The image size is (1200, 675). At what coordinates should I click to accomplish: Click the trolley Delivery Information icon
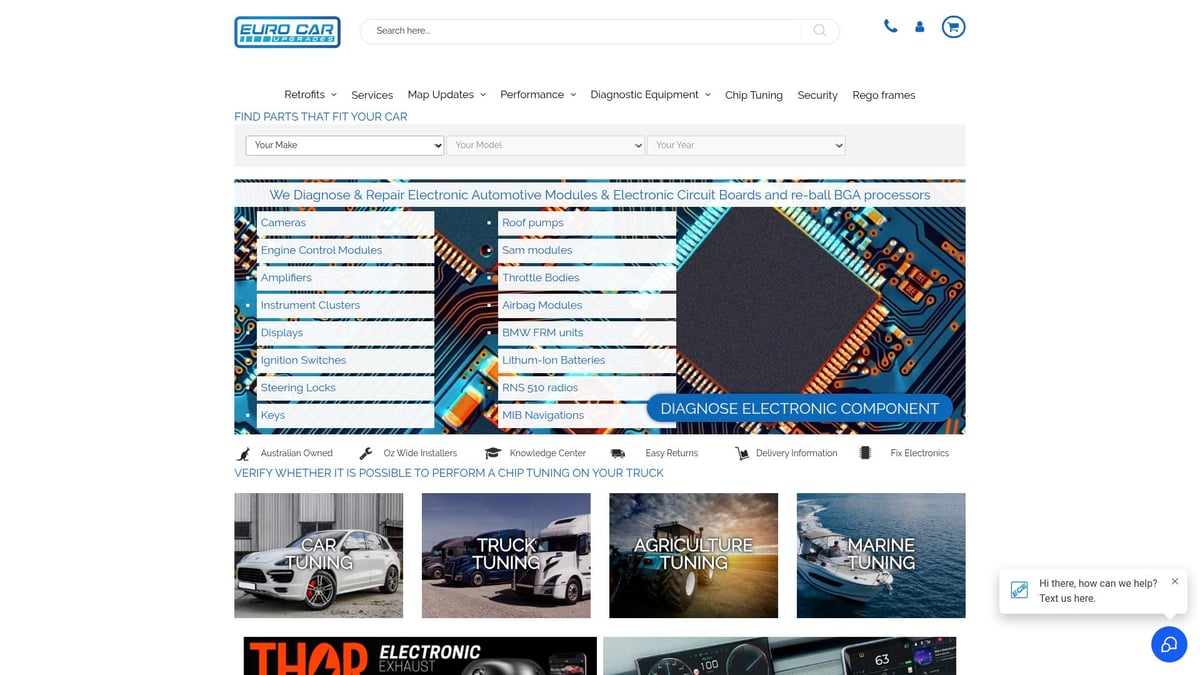[x=742, y=453]
